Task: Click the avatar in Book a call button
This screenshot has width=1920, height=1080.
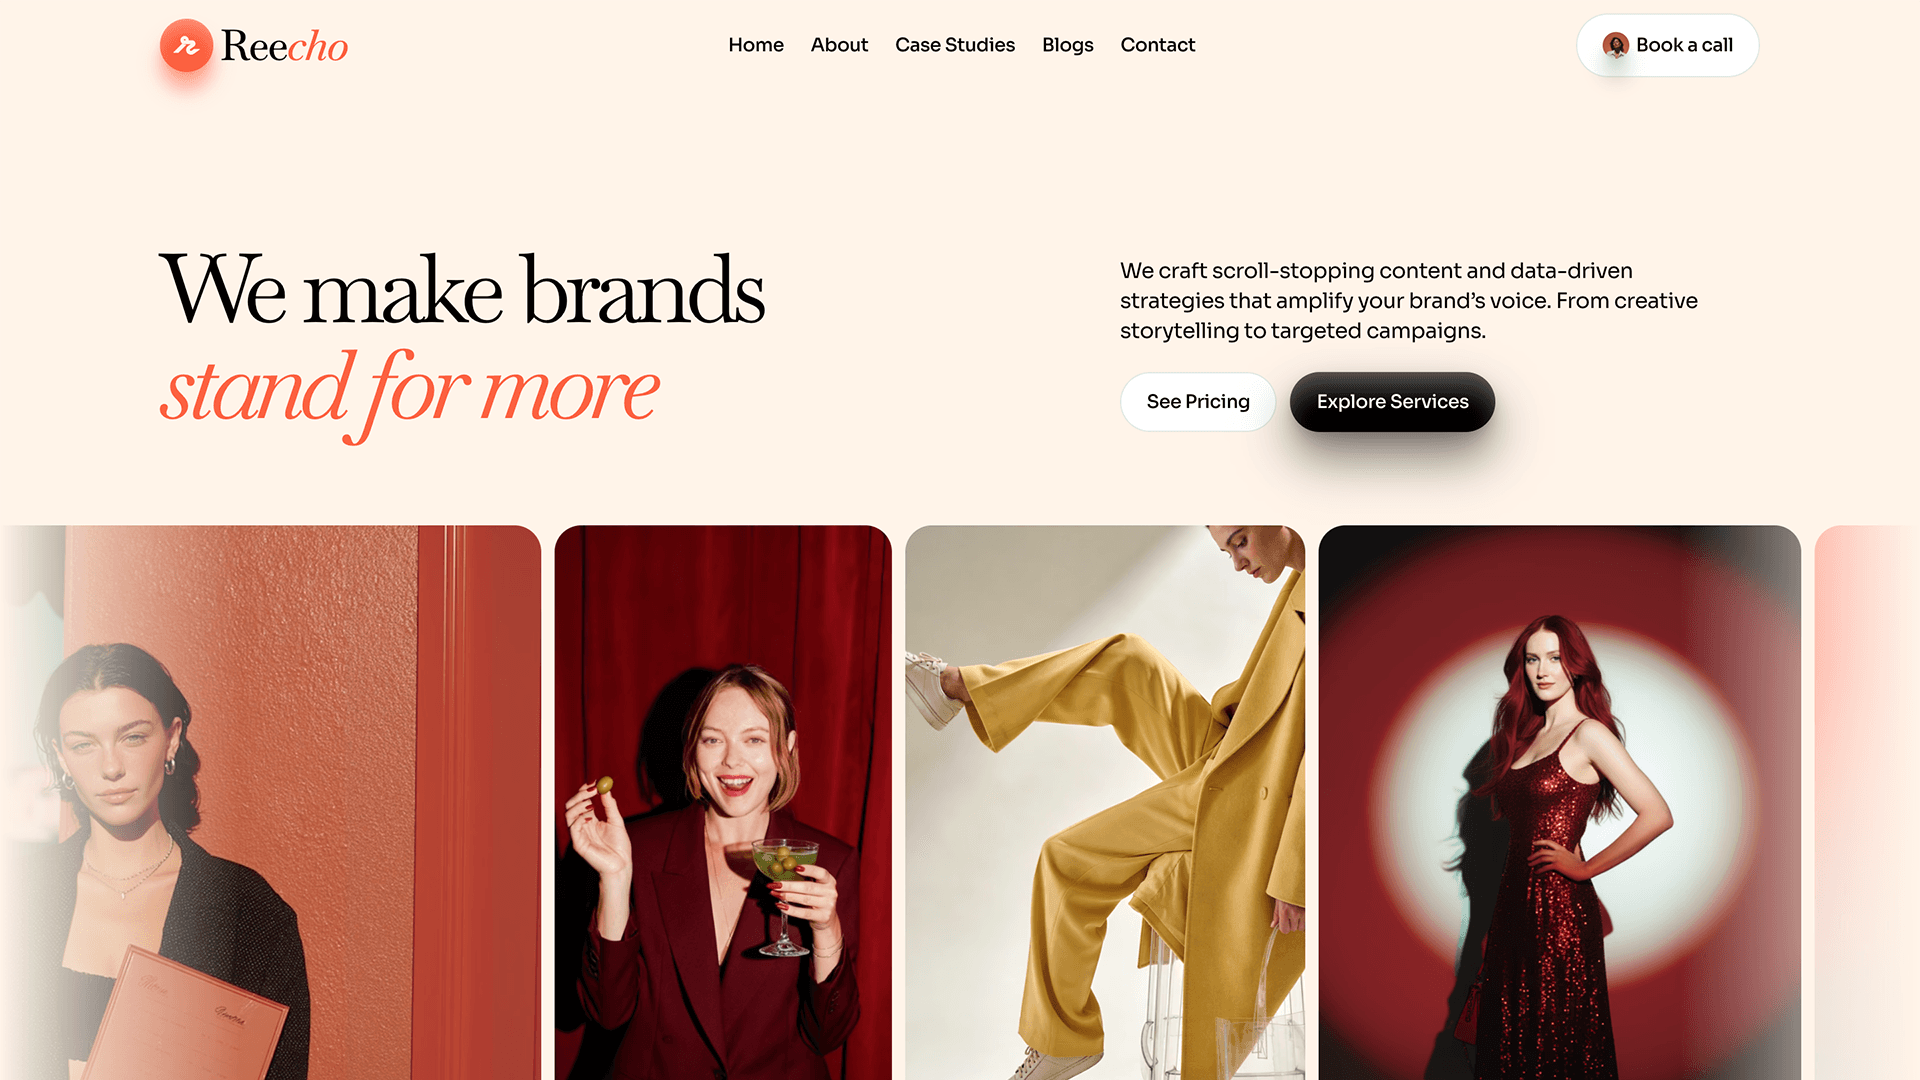Action: pos(1615,45)
